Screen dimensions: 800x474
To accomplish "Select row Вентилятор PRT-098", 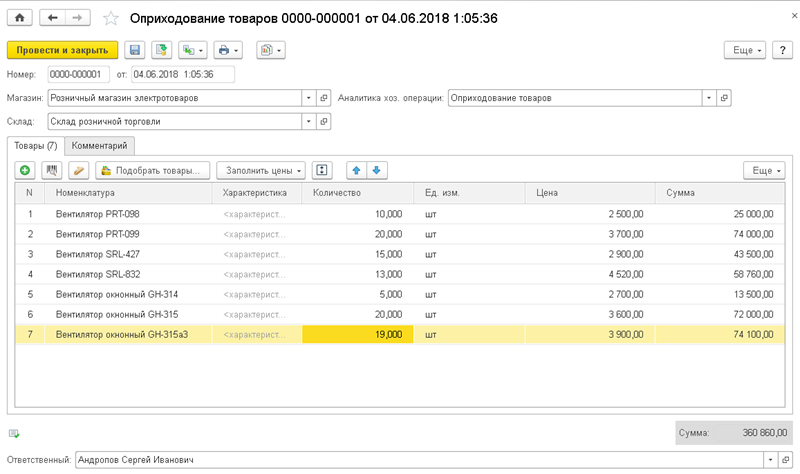I will point(399,214).
